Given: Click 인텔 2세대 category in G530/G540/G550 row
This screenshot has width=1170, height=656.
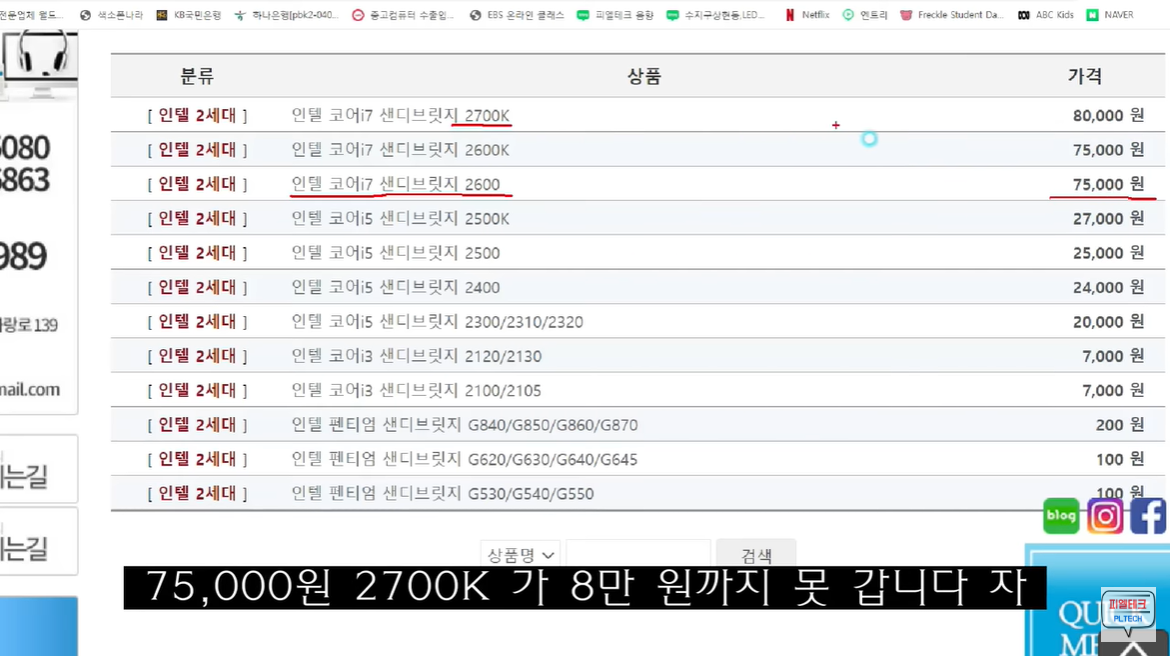Looking at the screenshot, I should coord(197,493).
